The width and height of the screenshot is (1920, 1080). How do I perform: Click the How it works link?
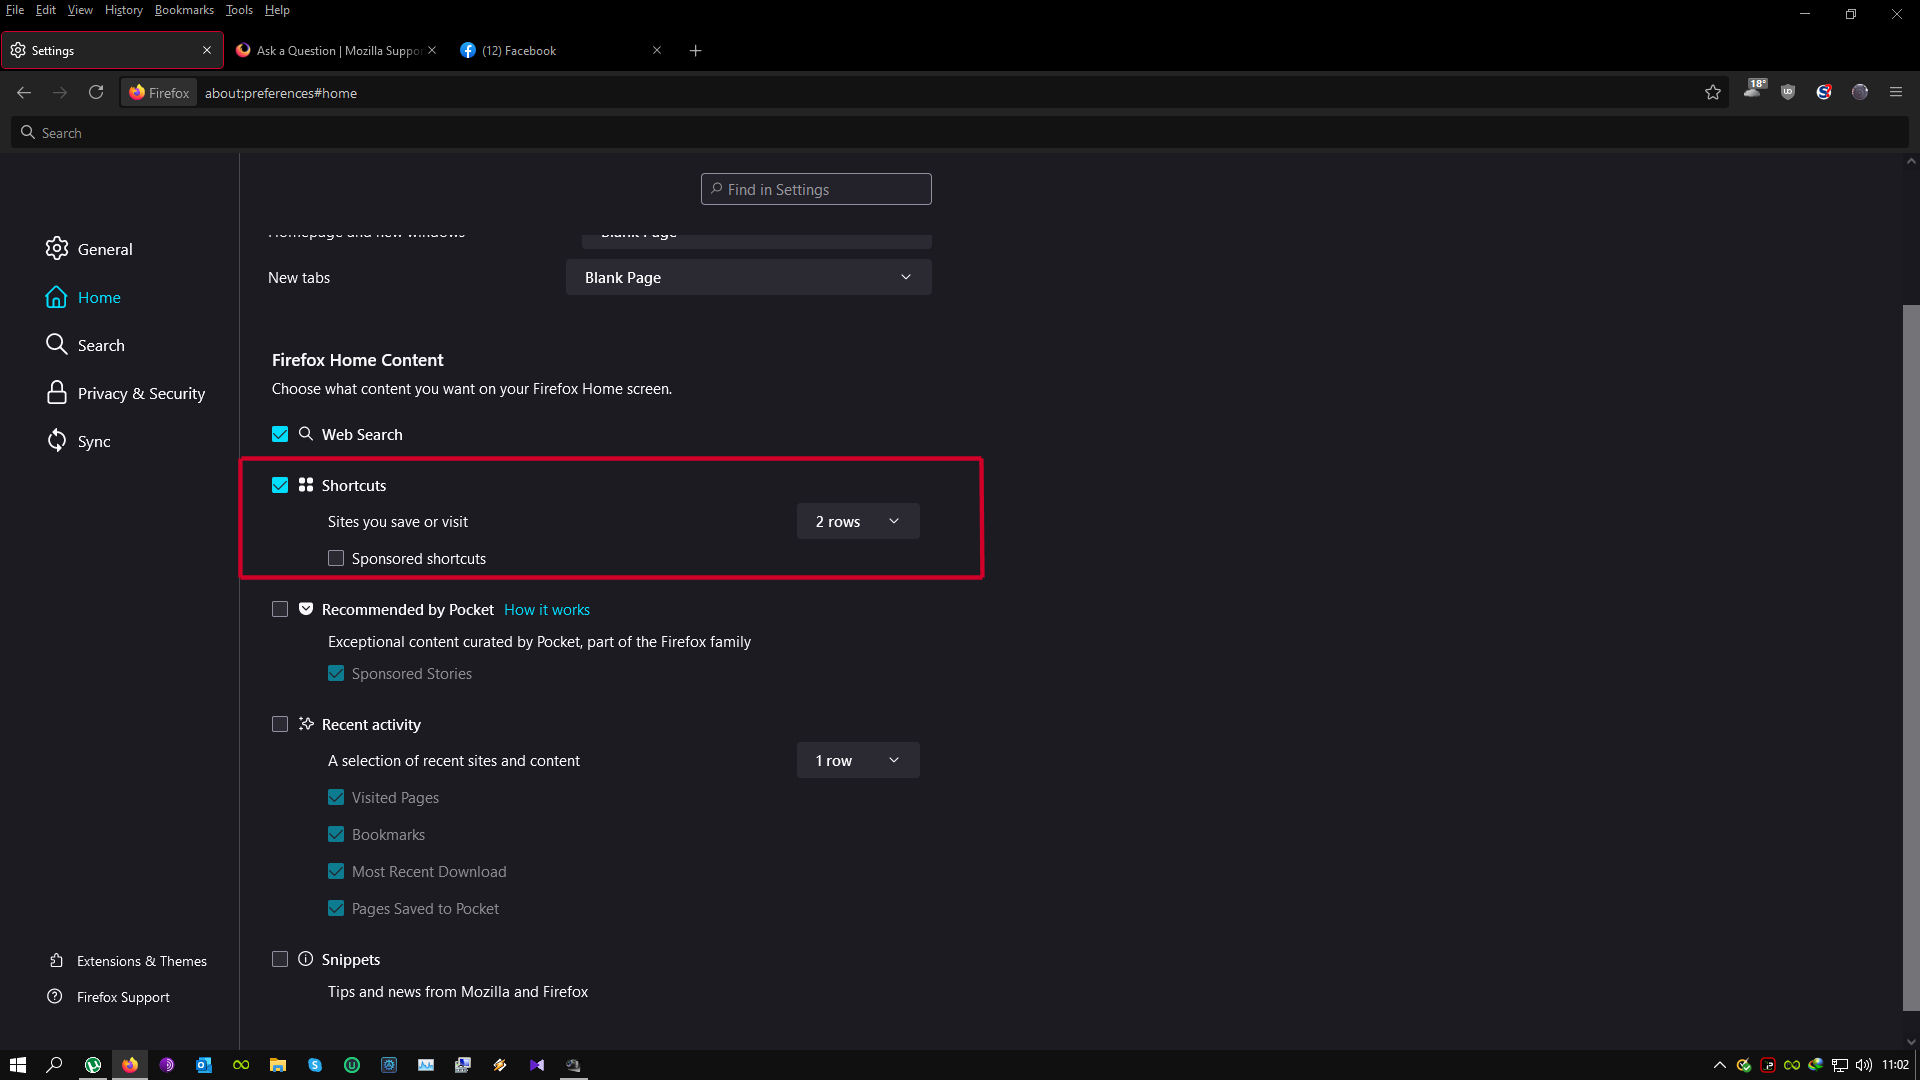pyautogui.click(x=546, y=609)
